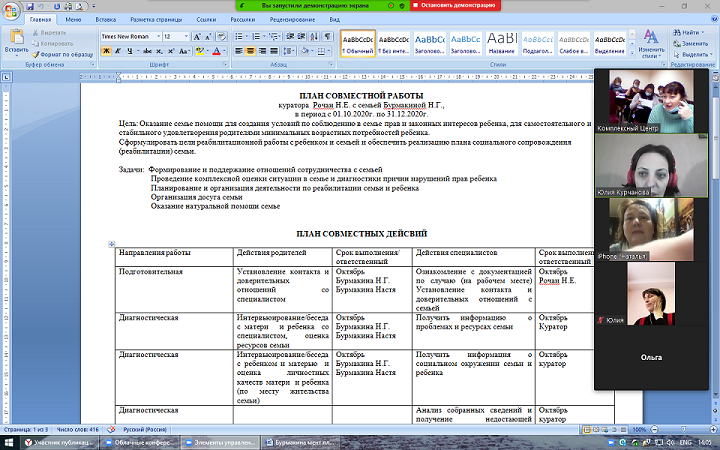Decrease paragraph indent
This screenshot has width=720, height=450.
pos(290,36)
